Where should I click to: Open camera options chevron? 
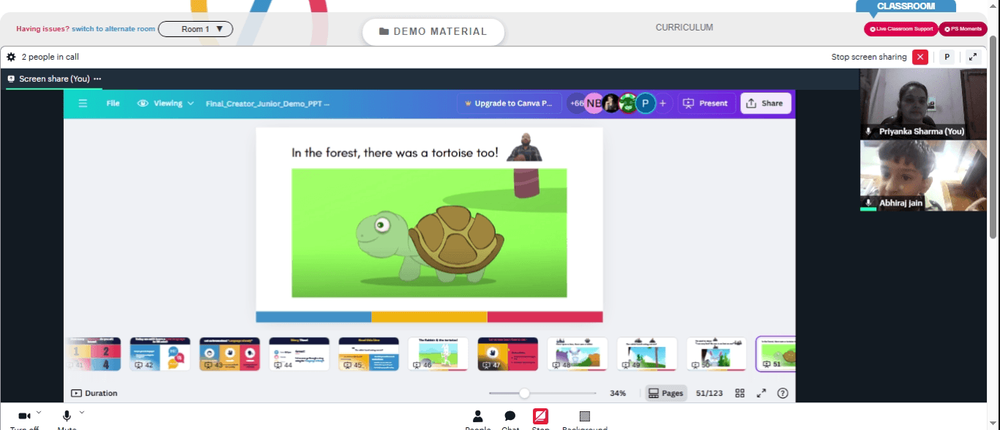39,413
